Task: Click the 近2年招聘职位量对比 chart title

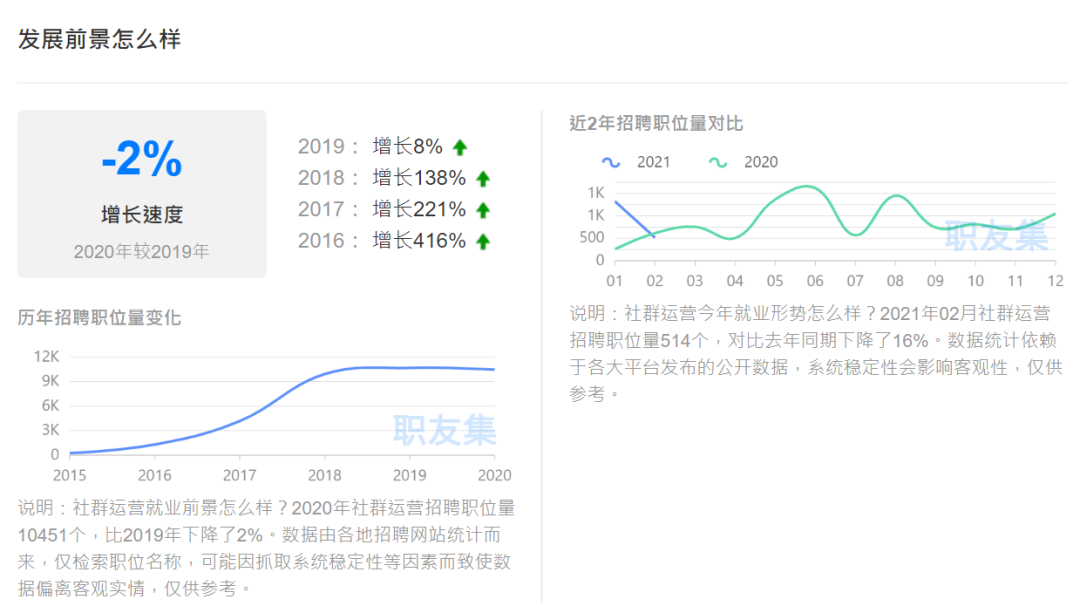Action: pyautogui.click(x=656, y=123)
